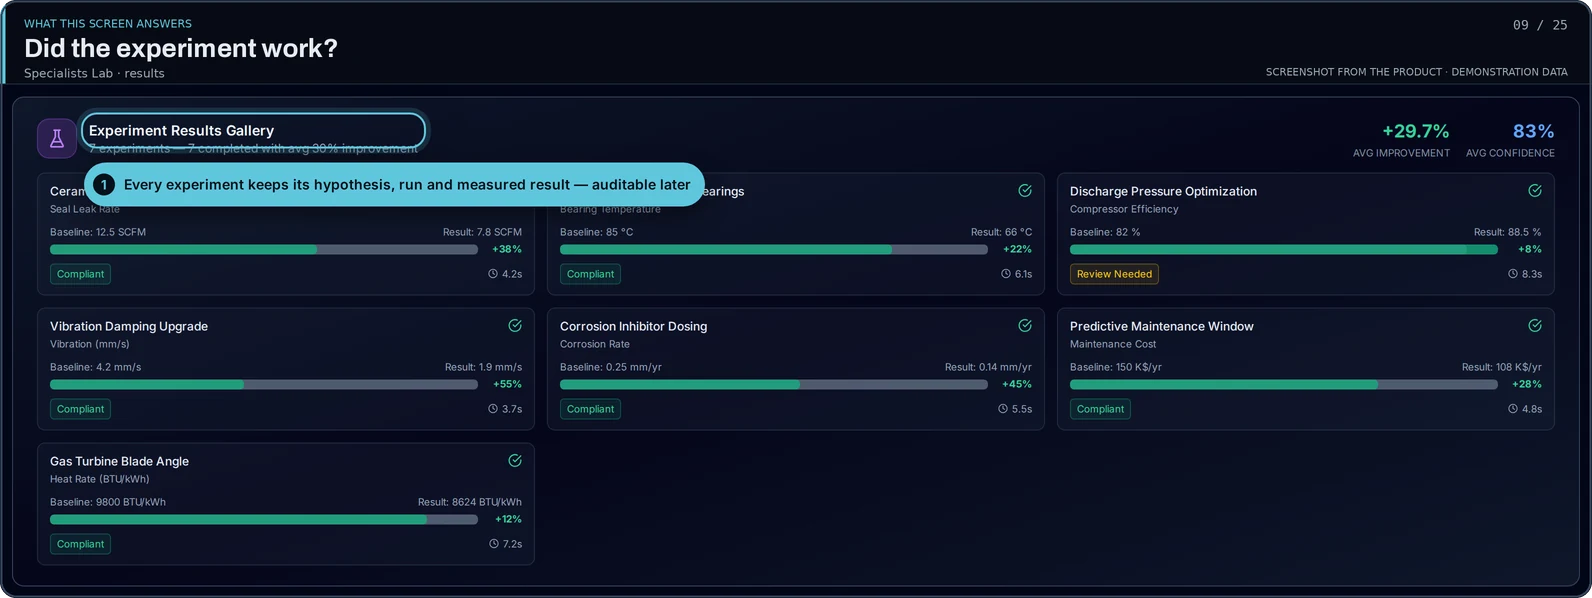The height and width of the screenshot is (598, 1592).
Task: Click the +8% improvement figure
Action: [1530, 249]
